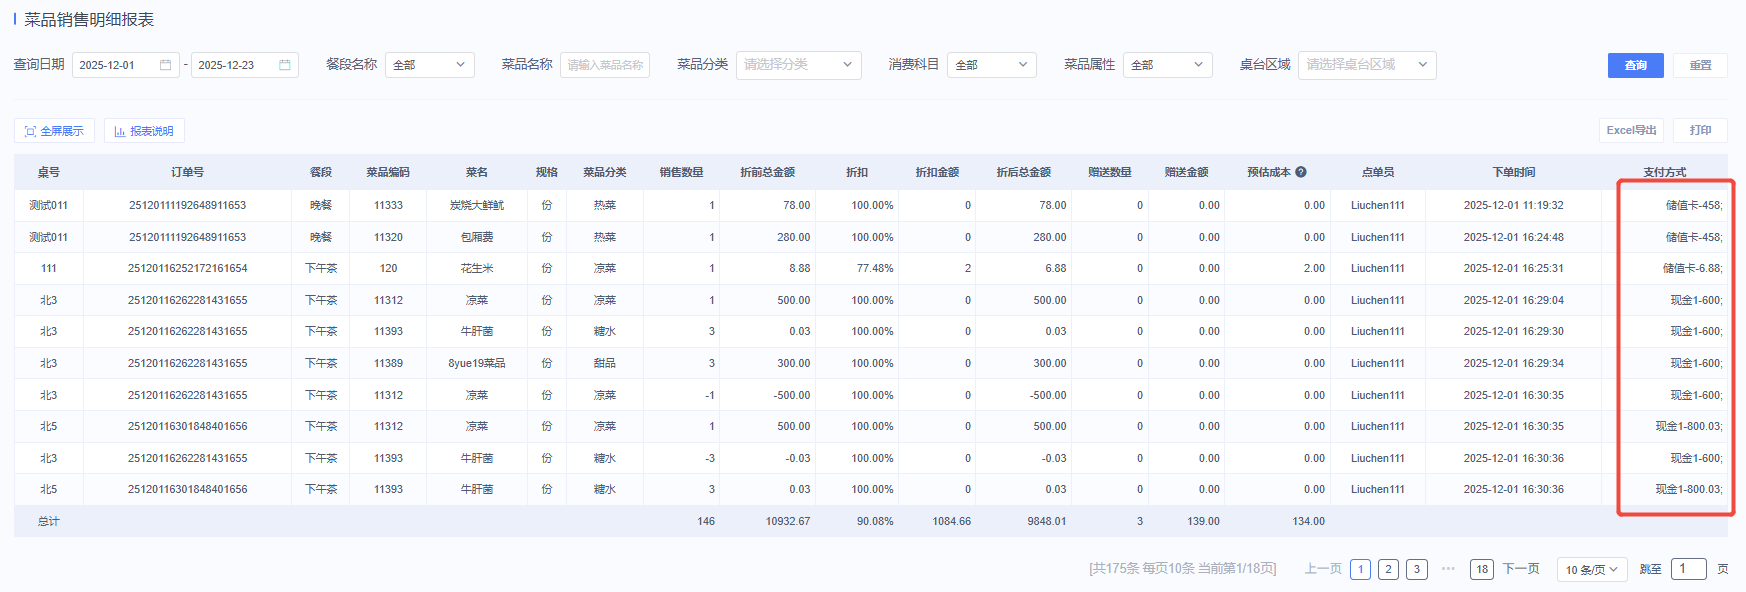The image size is (1746, 592).
Task: Click the 点单员 column header
Action: coord(1378,172)
